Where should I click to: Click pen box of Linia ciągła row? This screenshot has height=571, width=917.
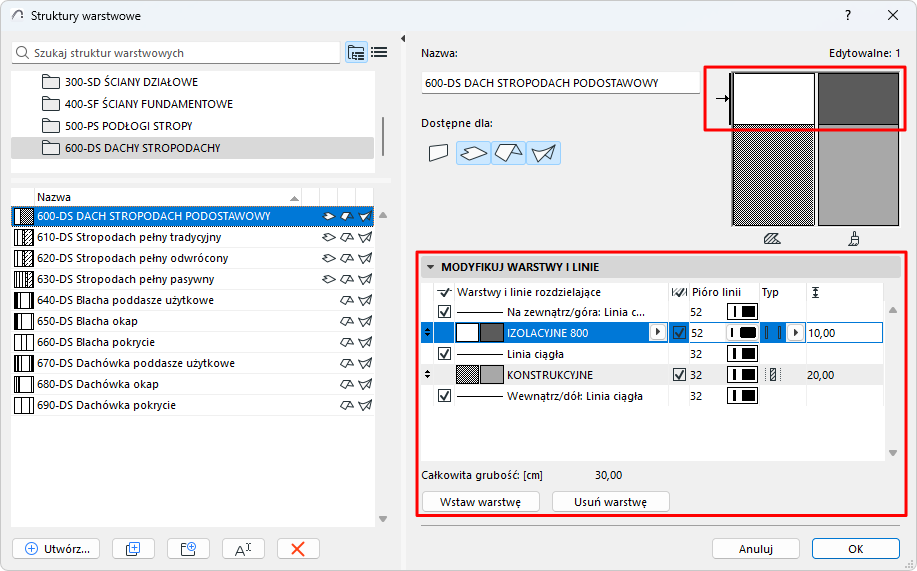point(742,354)
